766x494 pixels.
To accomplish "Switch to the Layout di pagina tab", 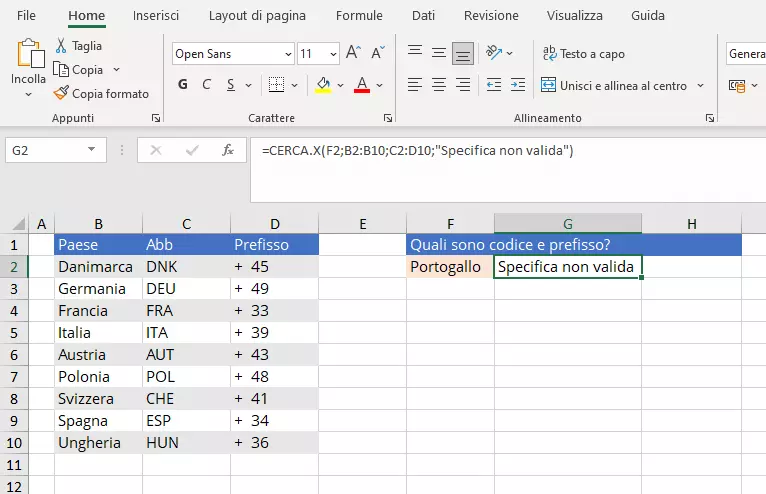I will click(x=257, y=16).
